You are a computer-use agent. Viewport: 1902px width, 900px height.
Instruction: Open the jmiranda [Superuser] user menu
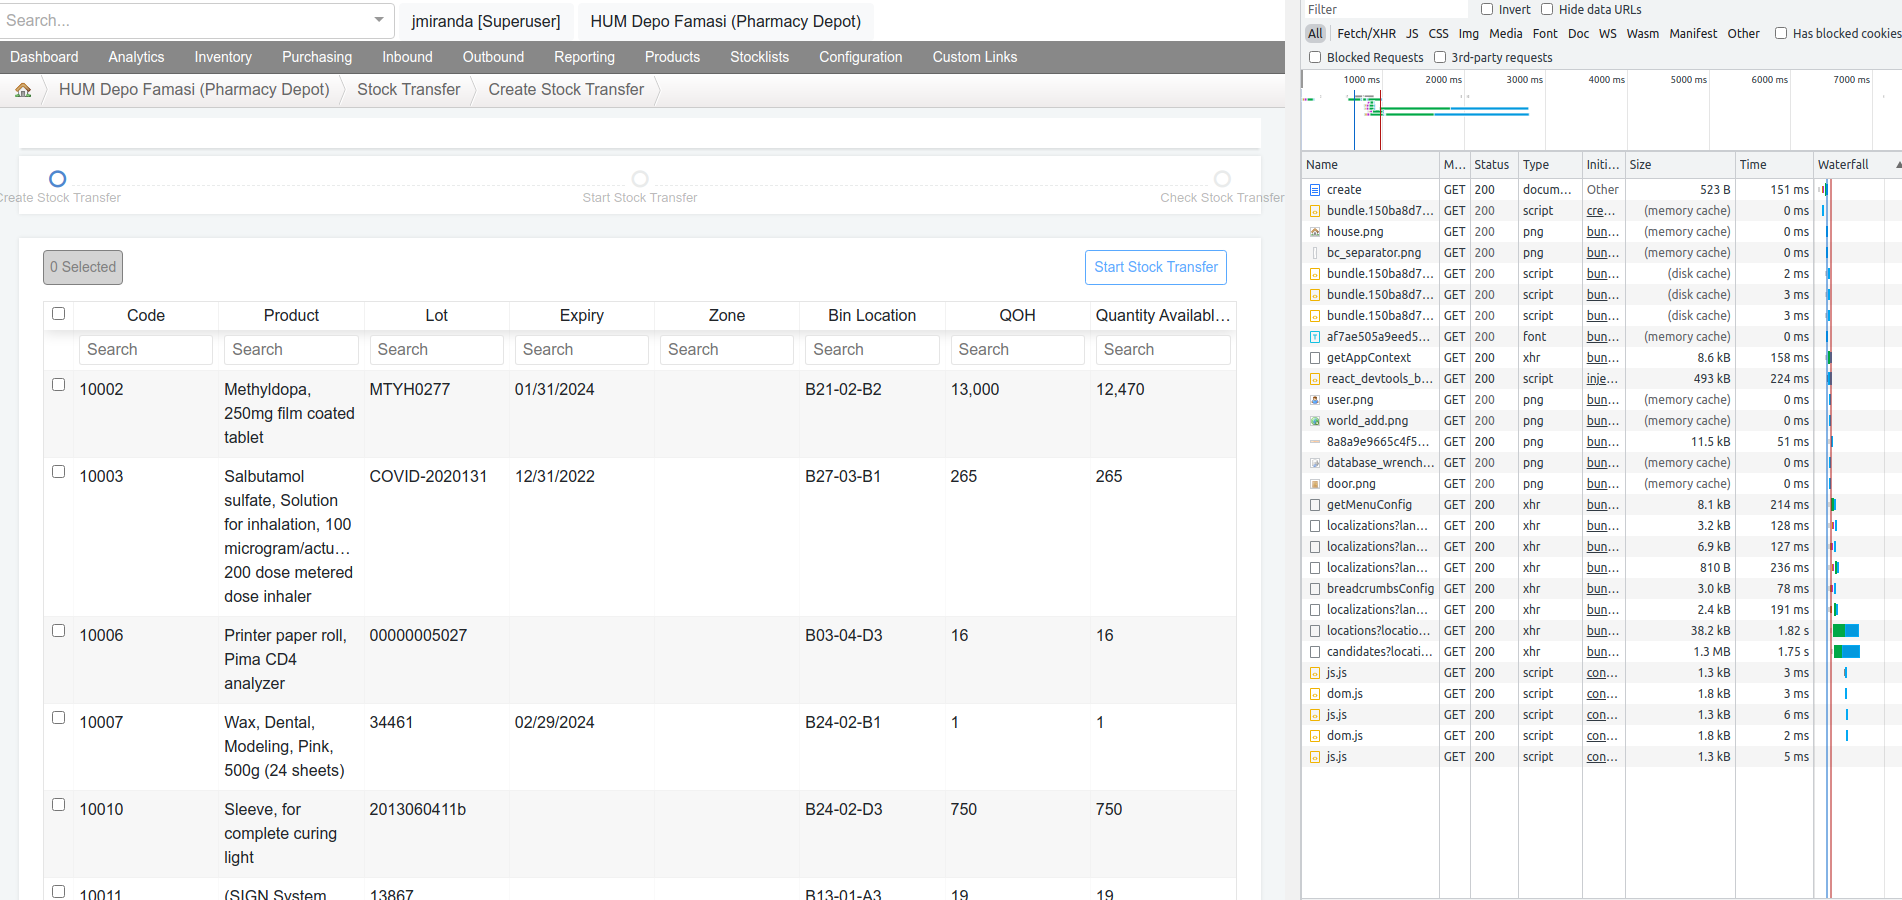click(486, 21)
